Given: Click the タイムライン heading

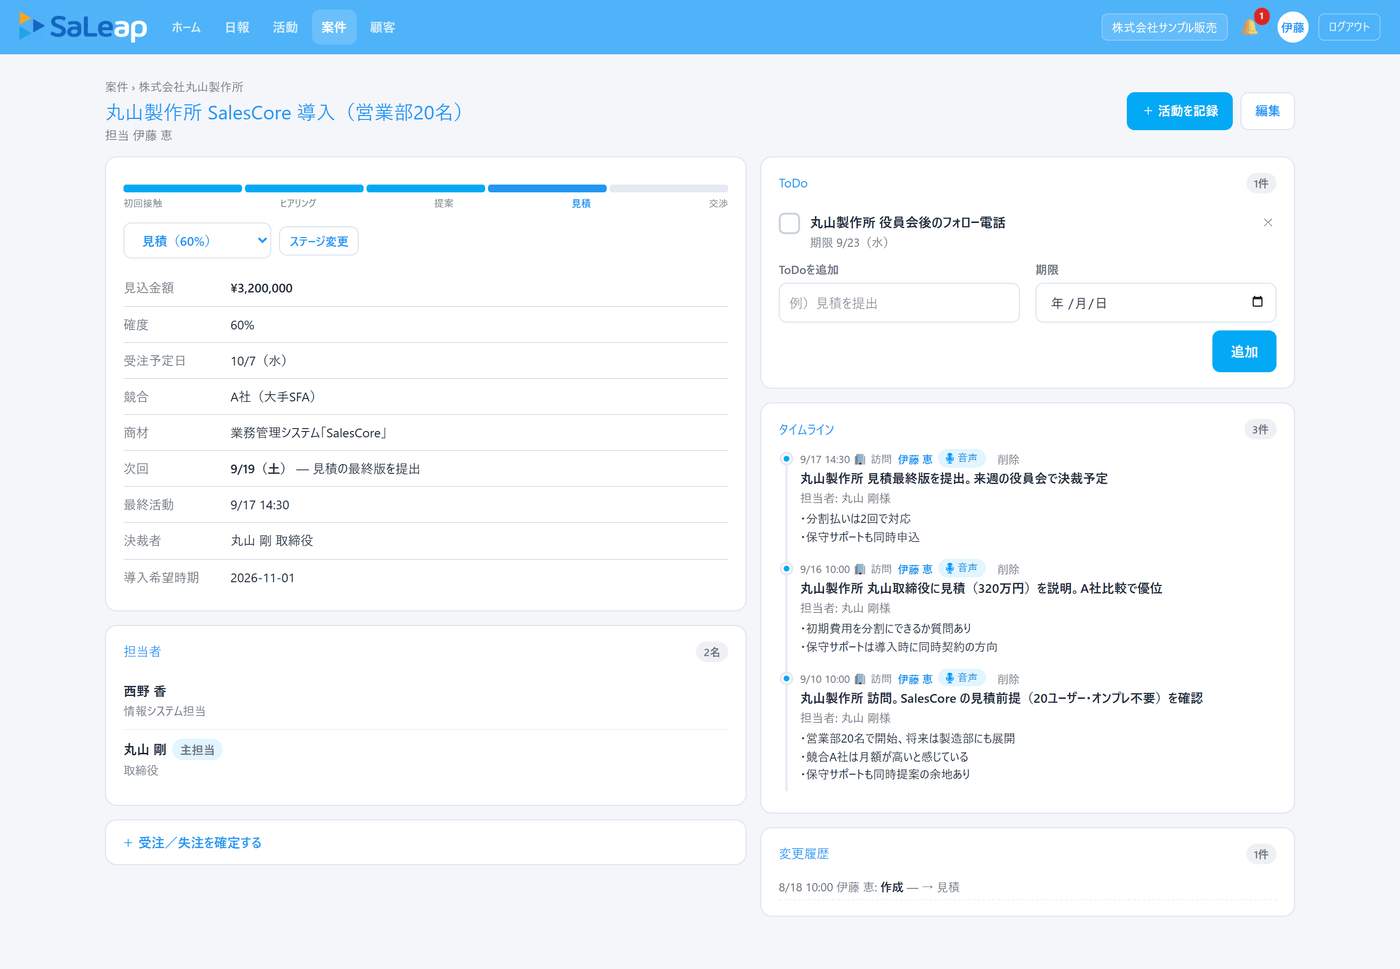Looking at the screenshot, I should click(806, 430).
